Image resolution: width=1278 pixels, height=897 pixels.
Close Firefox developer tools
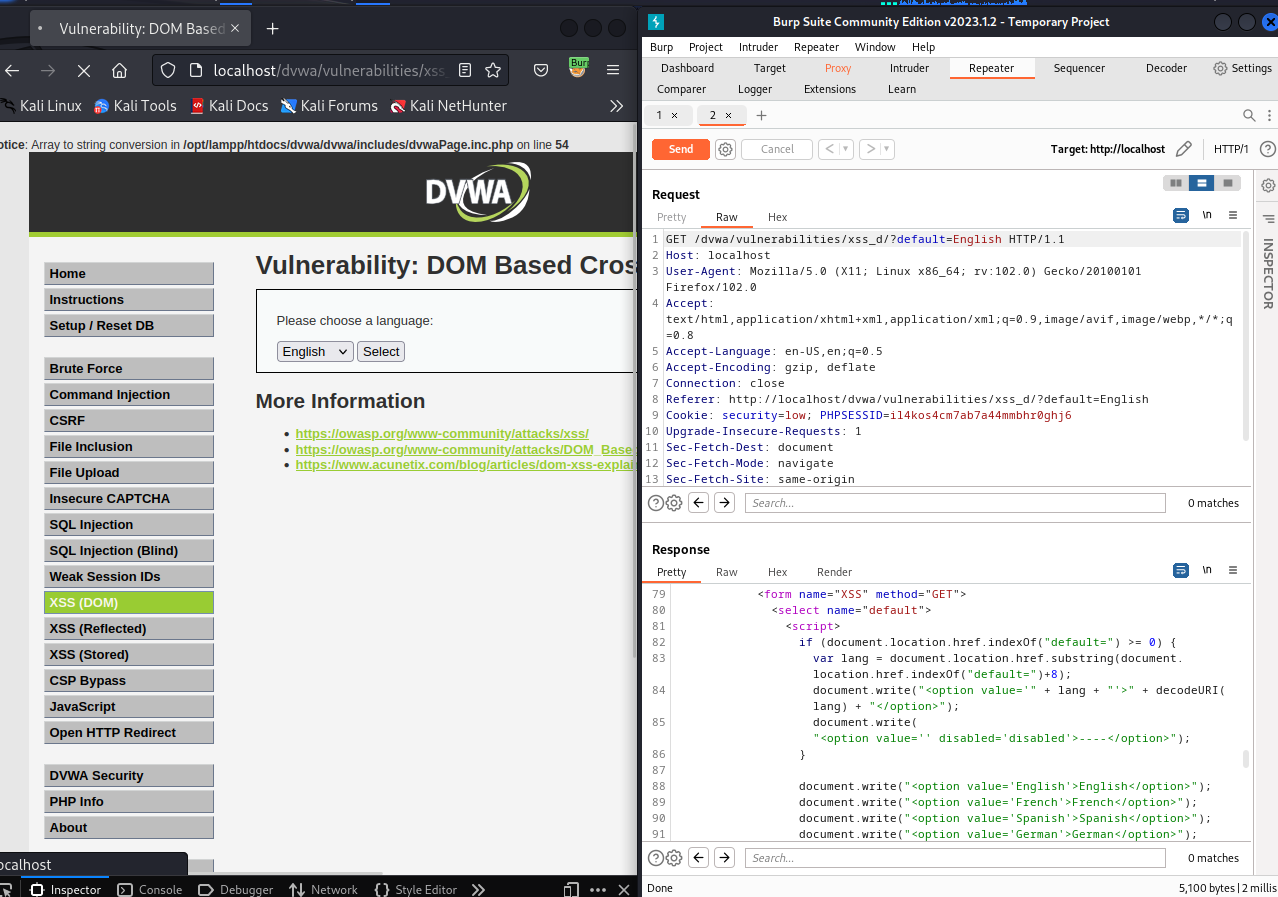[624, 889]
